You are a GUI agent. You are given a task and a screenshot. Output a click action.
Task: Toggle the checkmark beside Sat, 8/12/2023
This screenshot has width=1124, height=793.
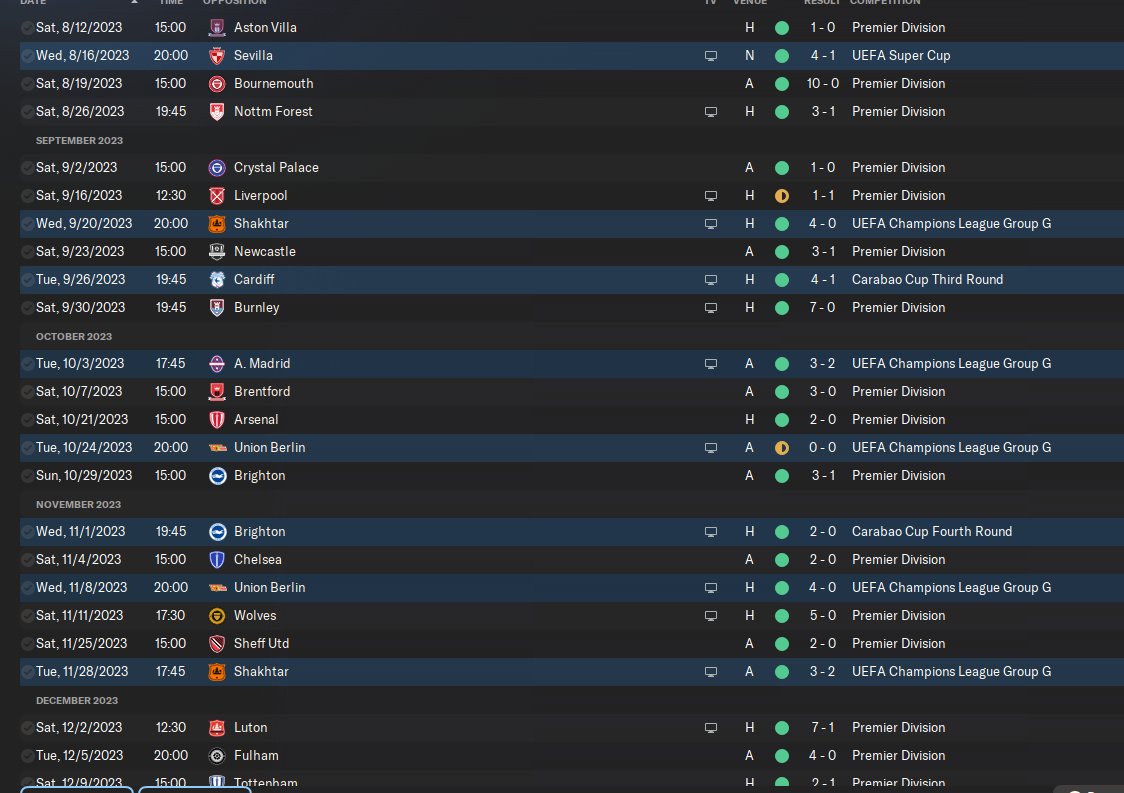click(x=27, y=28)
